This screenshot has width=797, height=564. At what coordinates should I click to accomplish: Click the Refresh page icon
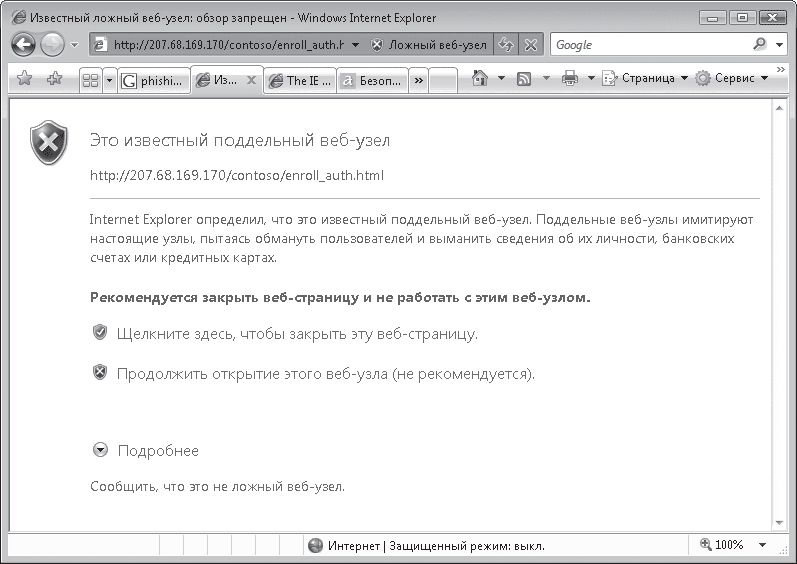pos(507,45)
